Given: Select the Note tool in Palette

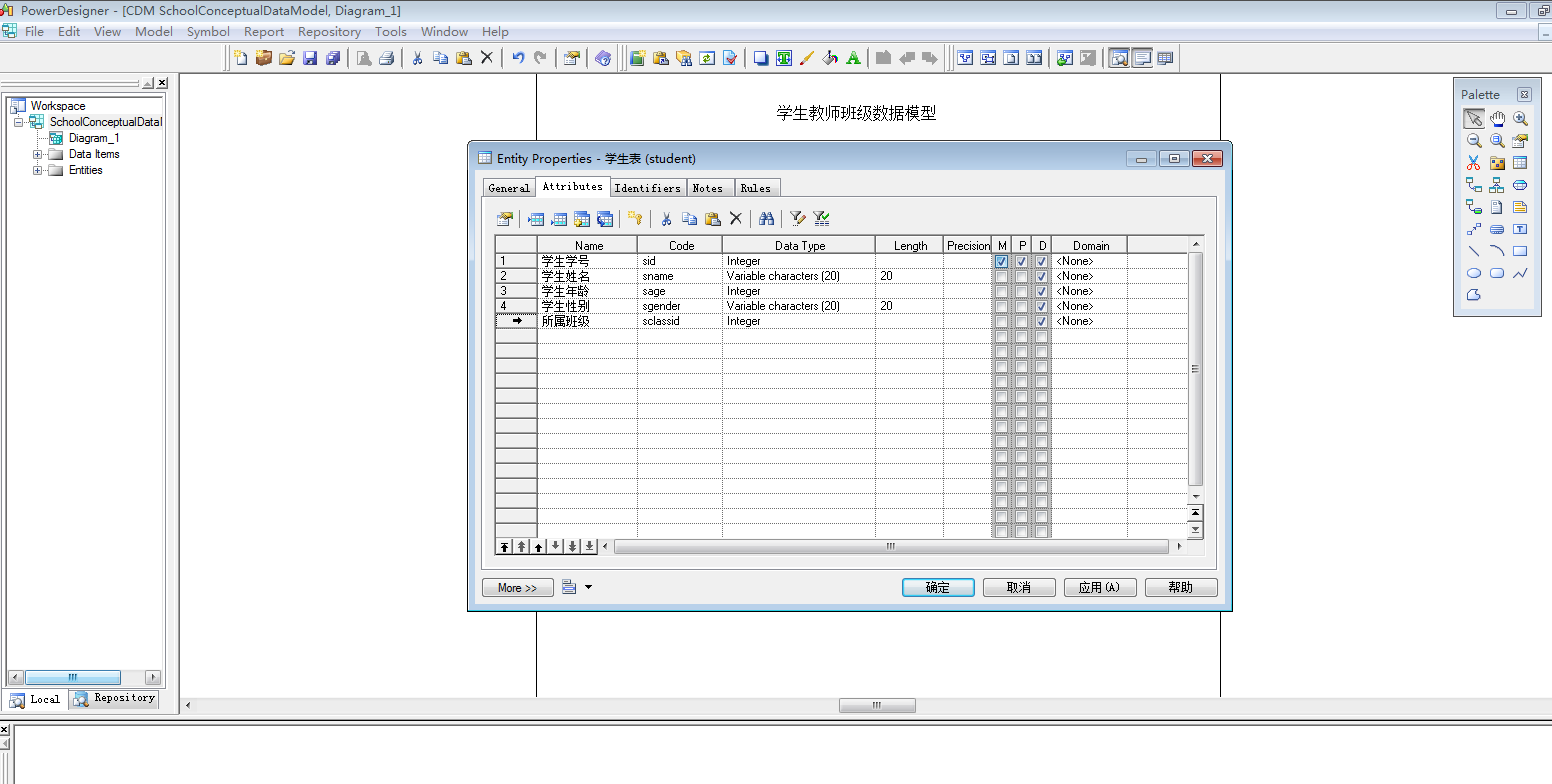Looking at the screenshot, I should (1520, 207).
